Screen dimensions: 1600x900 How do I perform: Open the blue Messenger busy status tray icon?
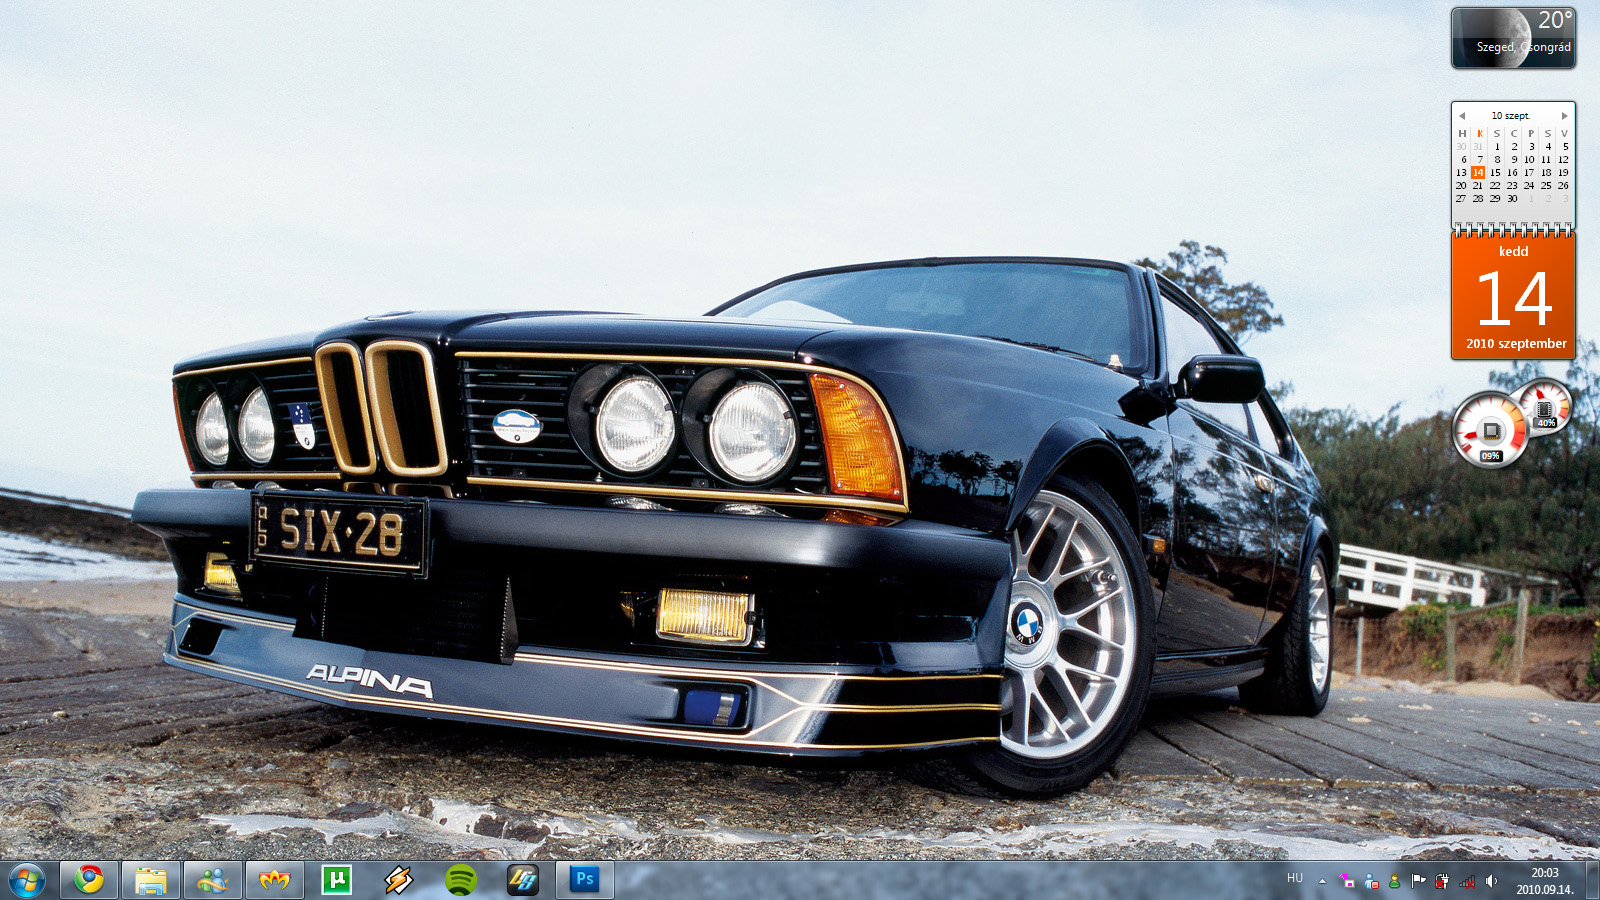click(1371, 881)
